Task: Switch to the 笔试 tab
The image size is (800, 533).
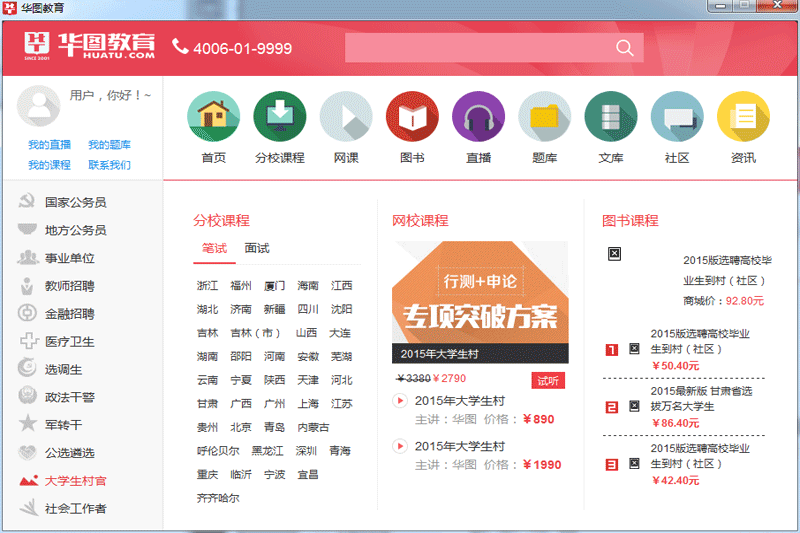Action: point(214,248)
